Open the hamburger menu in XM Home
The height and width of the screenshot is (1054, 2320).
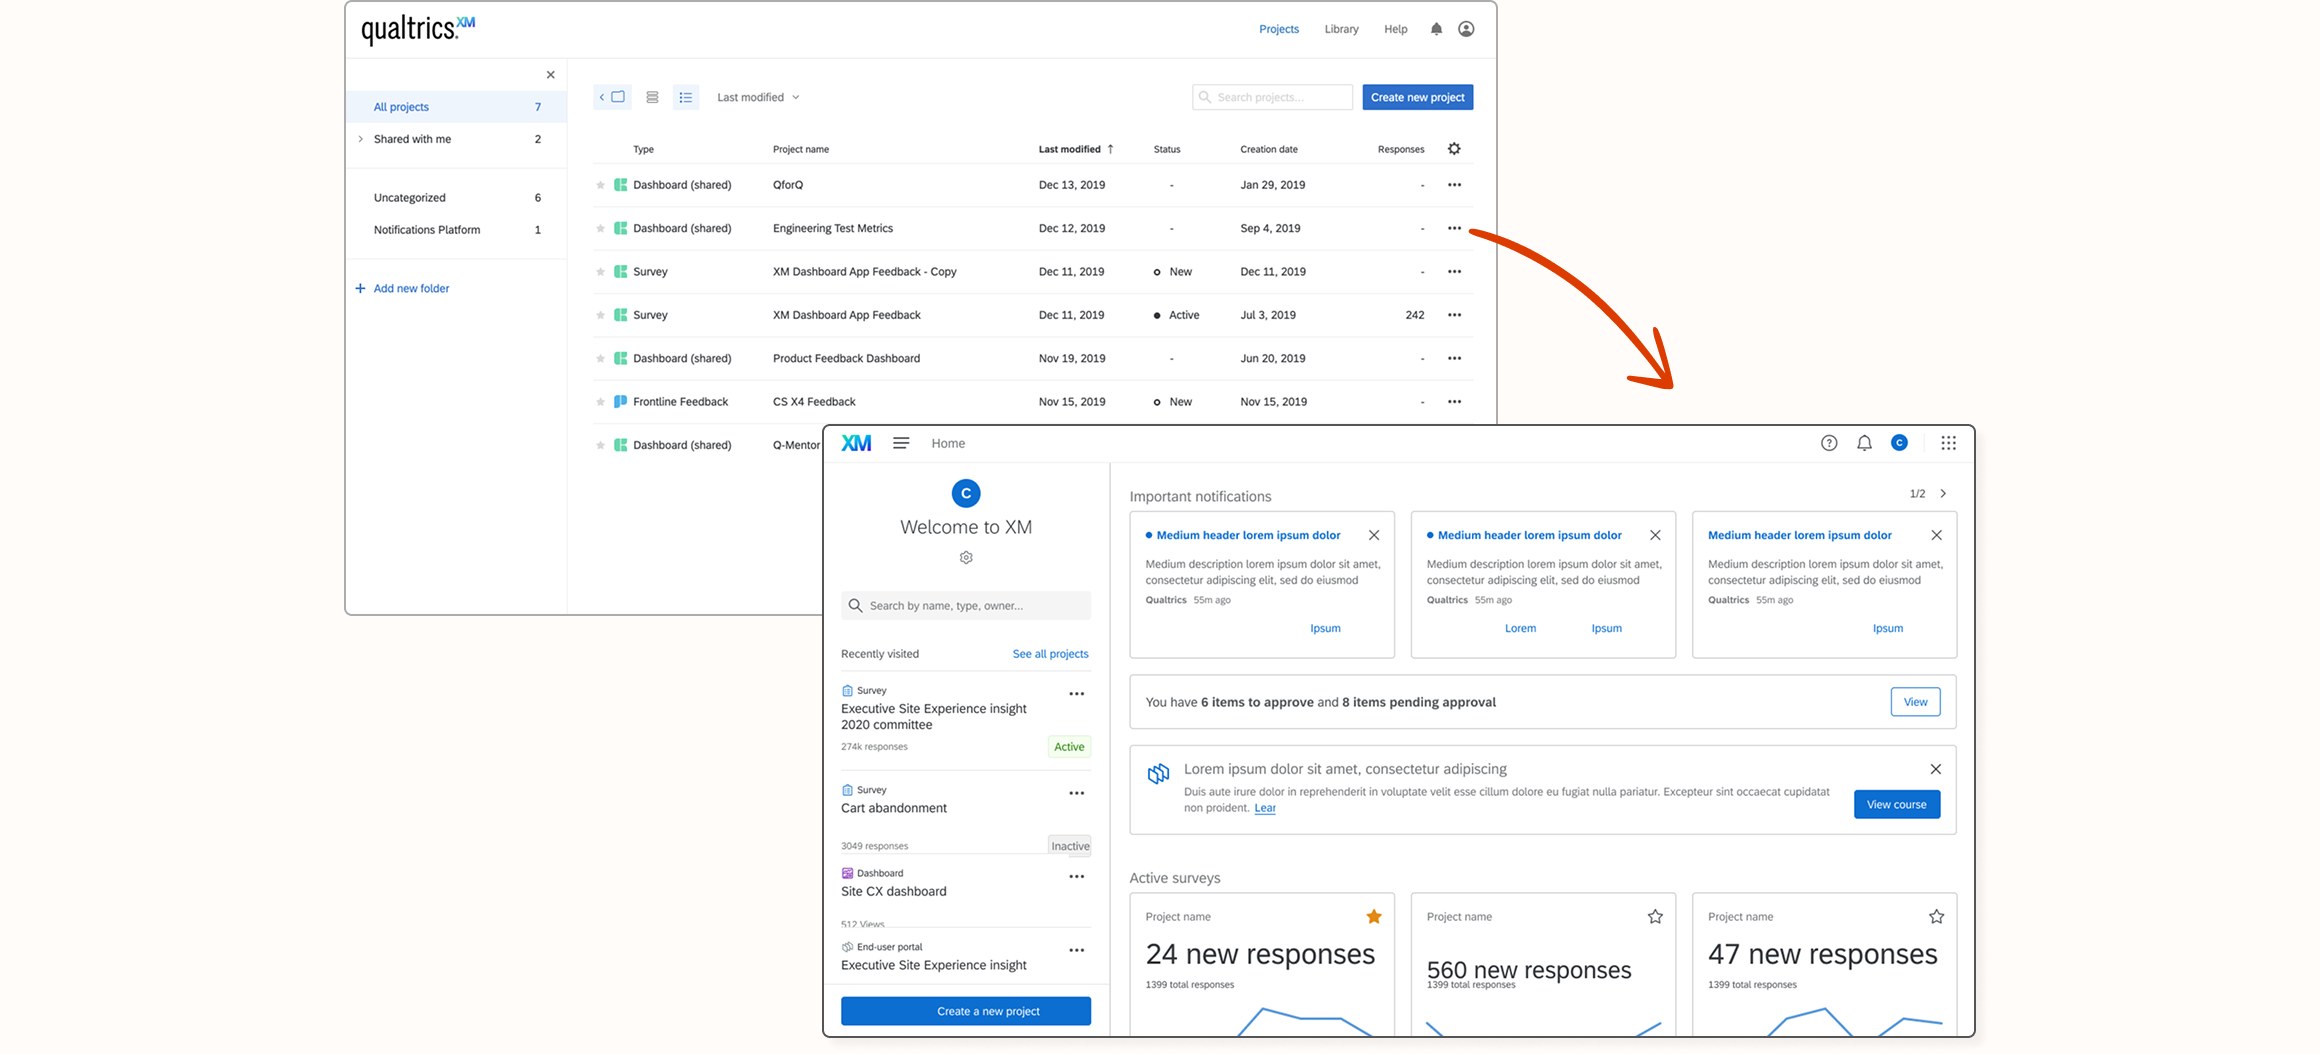point(901,443)
